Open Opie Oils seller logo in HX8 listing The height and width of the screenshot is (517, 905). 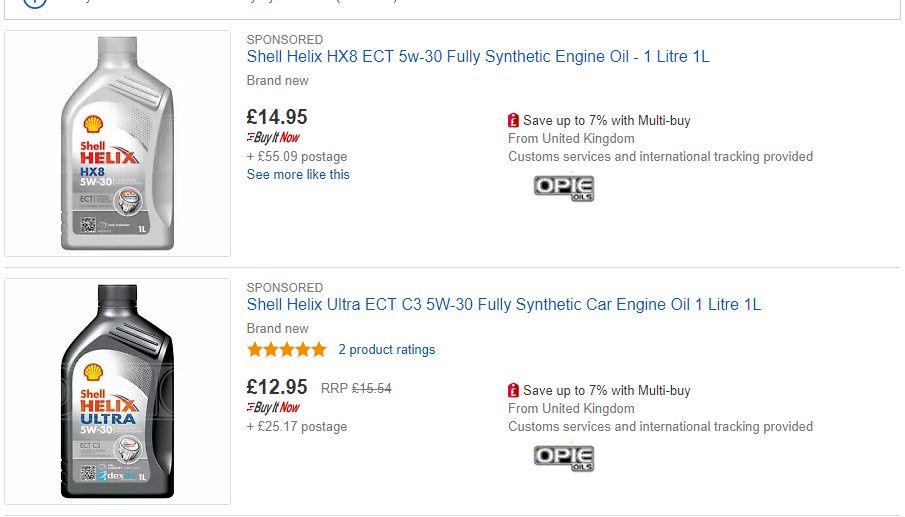coord(564,188)
